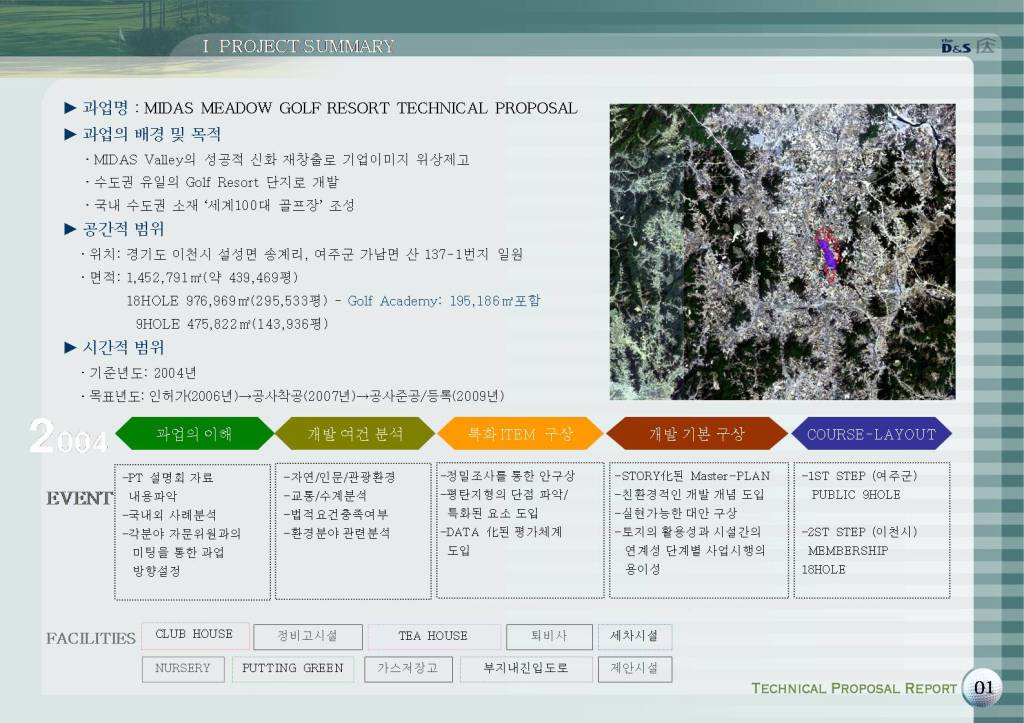
Task: Click the arrow bullet beside 과업명
Action: 70,108
